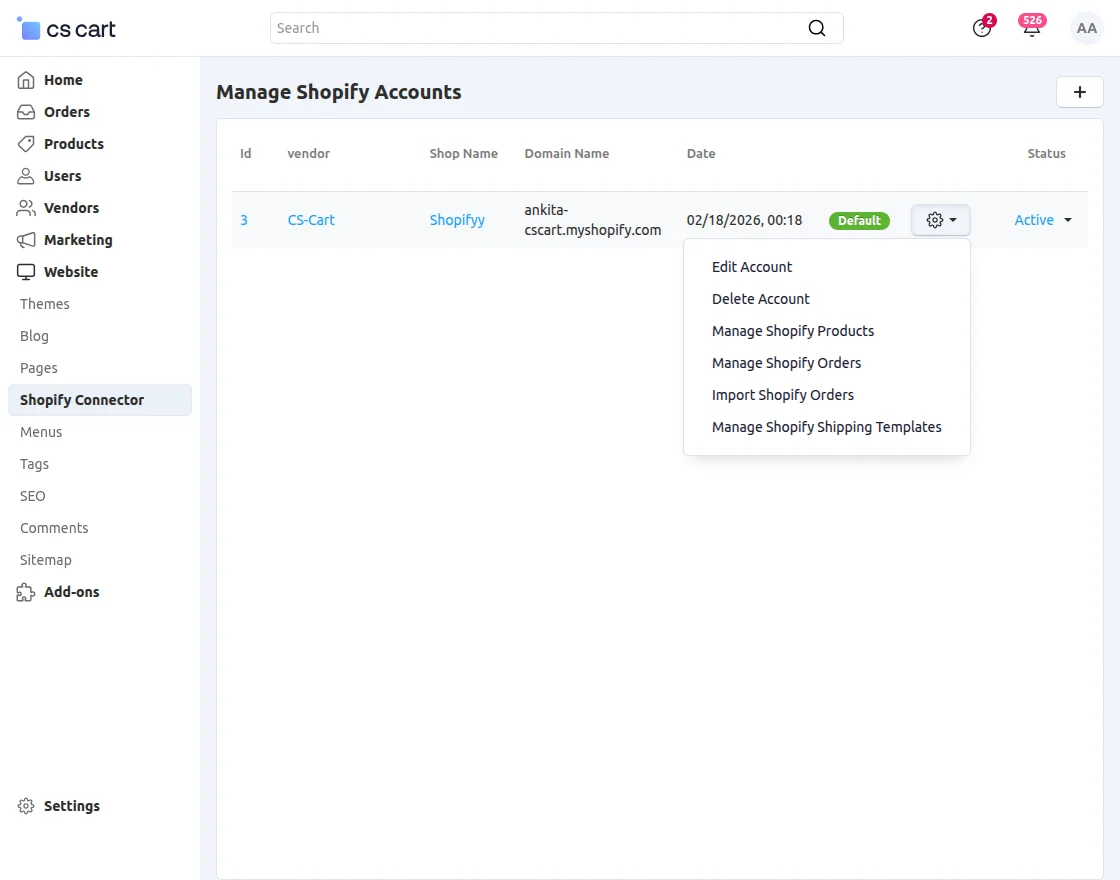1120x880 pixels.
Task: Open Settings via the gear icon
Action: (x=24, y=806)
